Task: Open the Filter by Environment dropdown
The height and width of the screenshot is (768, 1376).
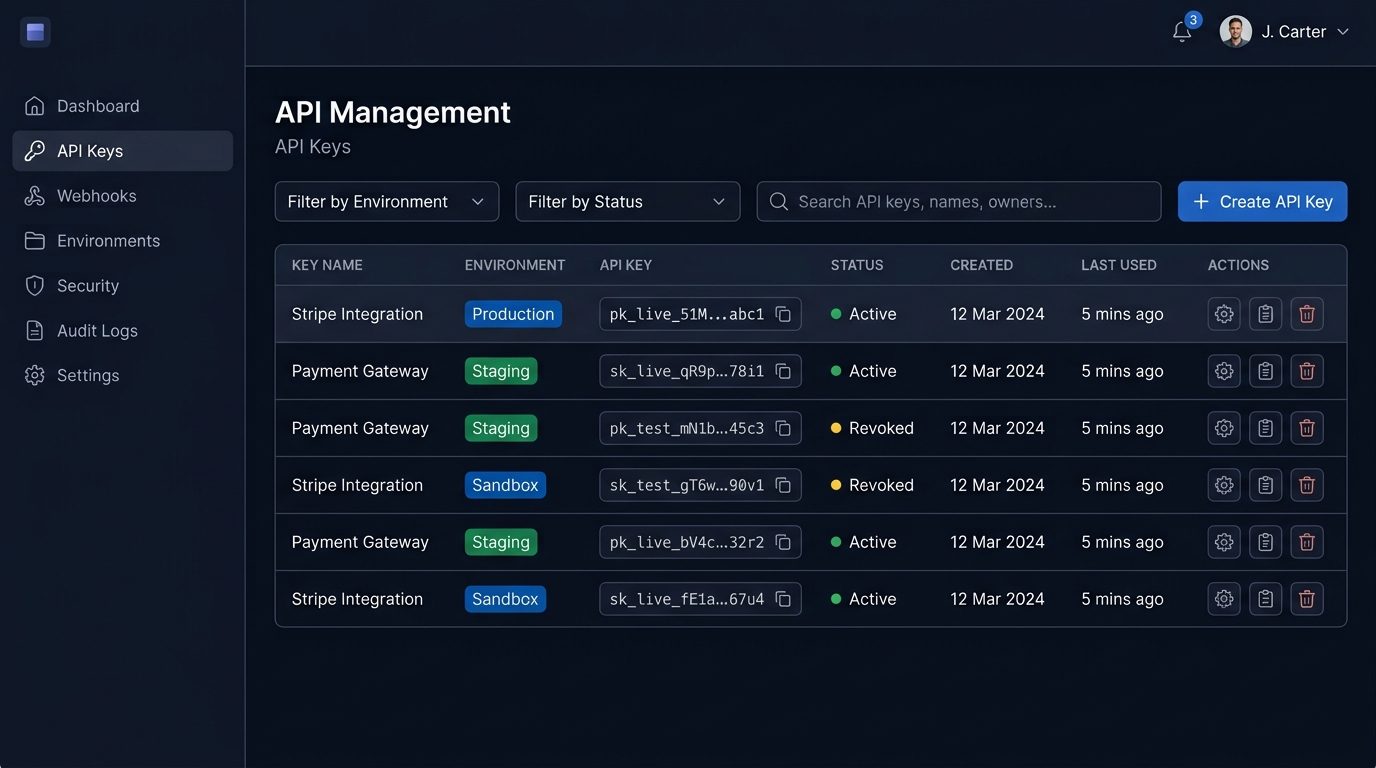Action: [387, 201]
